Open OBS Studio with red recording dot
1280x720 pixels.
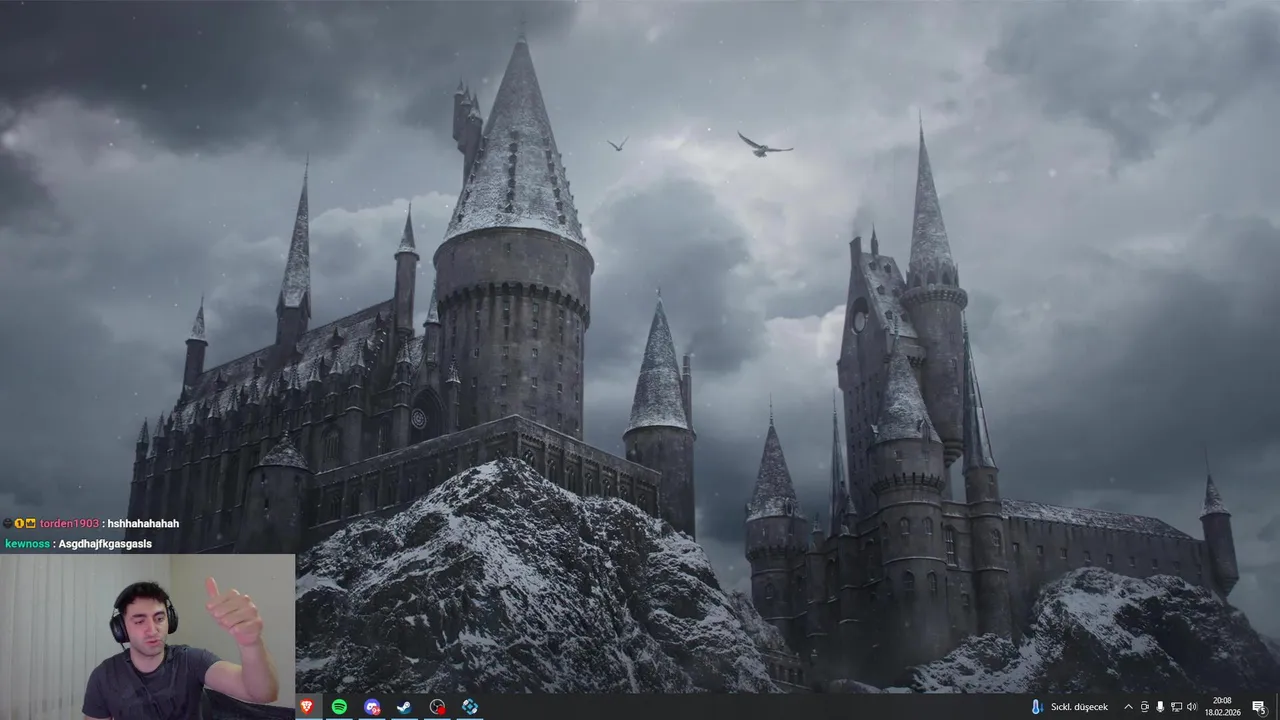(x=437, y=707)
